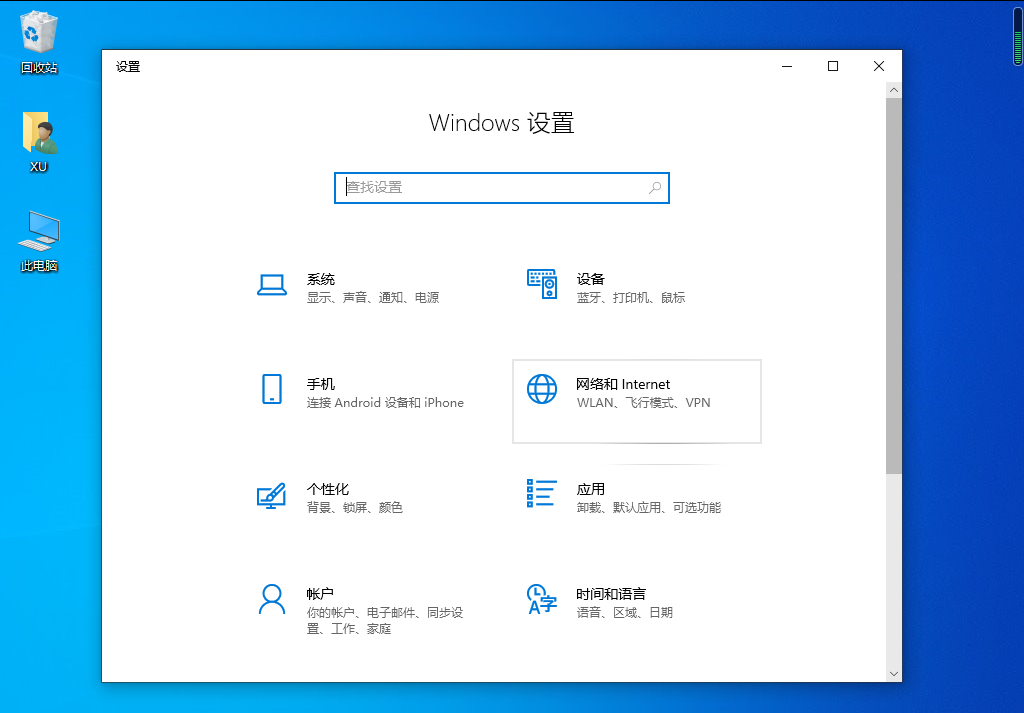Open 网络和 Internet via the globe icon

point(541,390)
